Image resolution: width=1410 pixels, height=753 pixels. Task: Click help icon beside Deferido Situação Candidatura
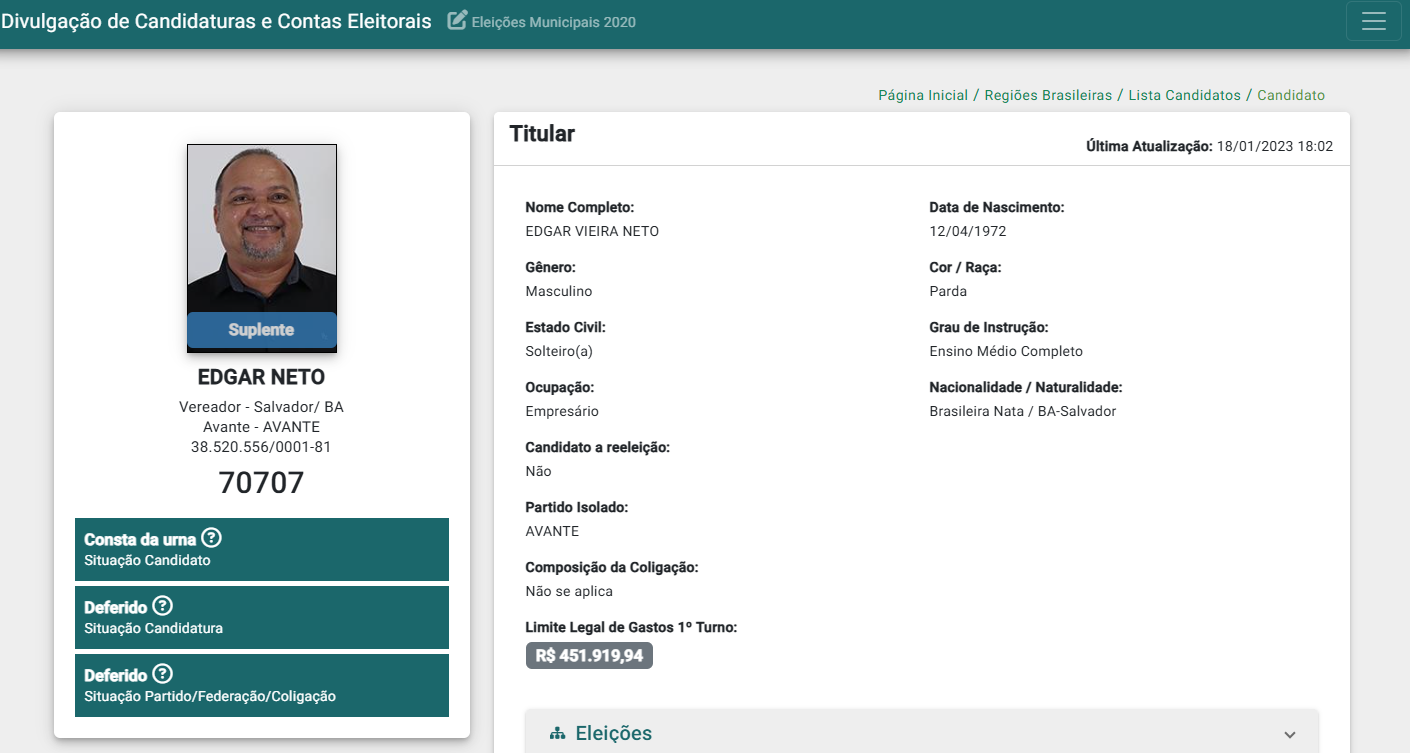click(x=162, y=606)
